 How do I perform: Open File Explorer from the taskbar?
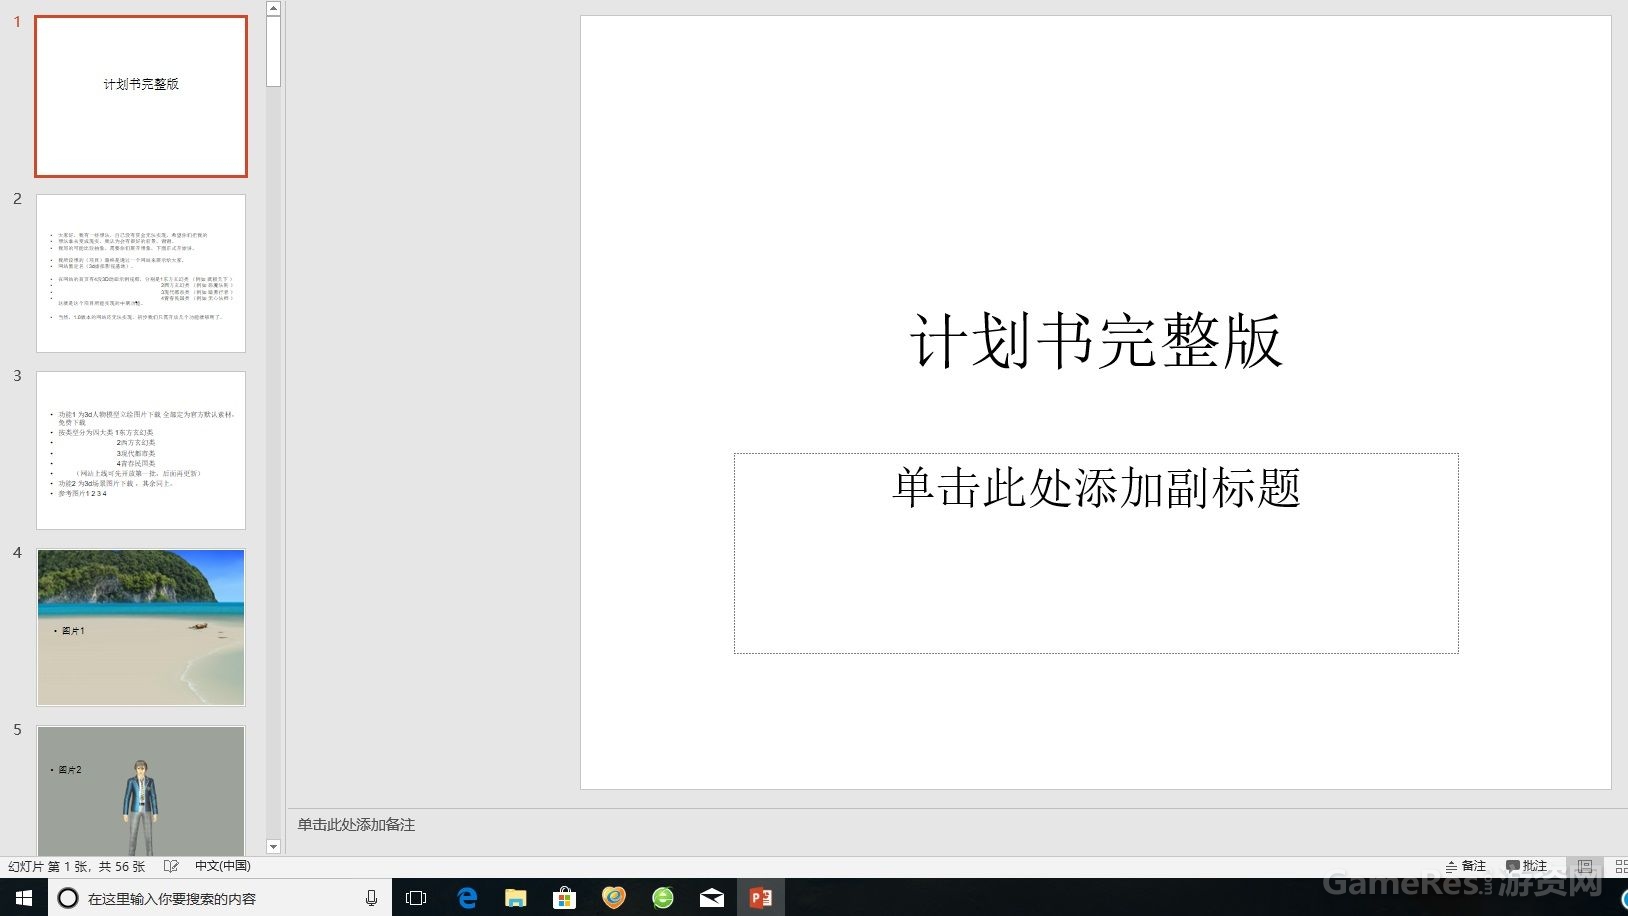515,898
